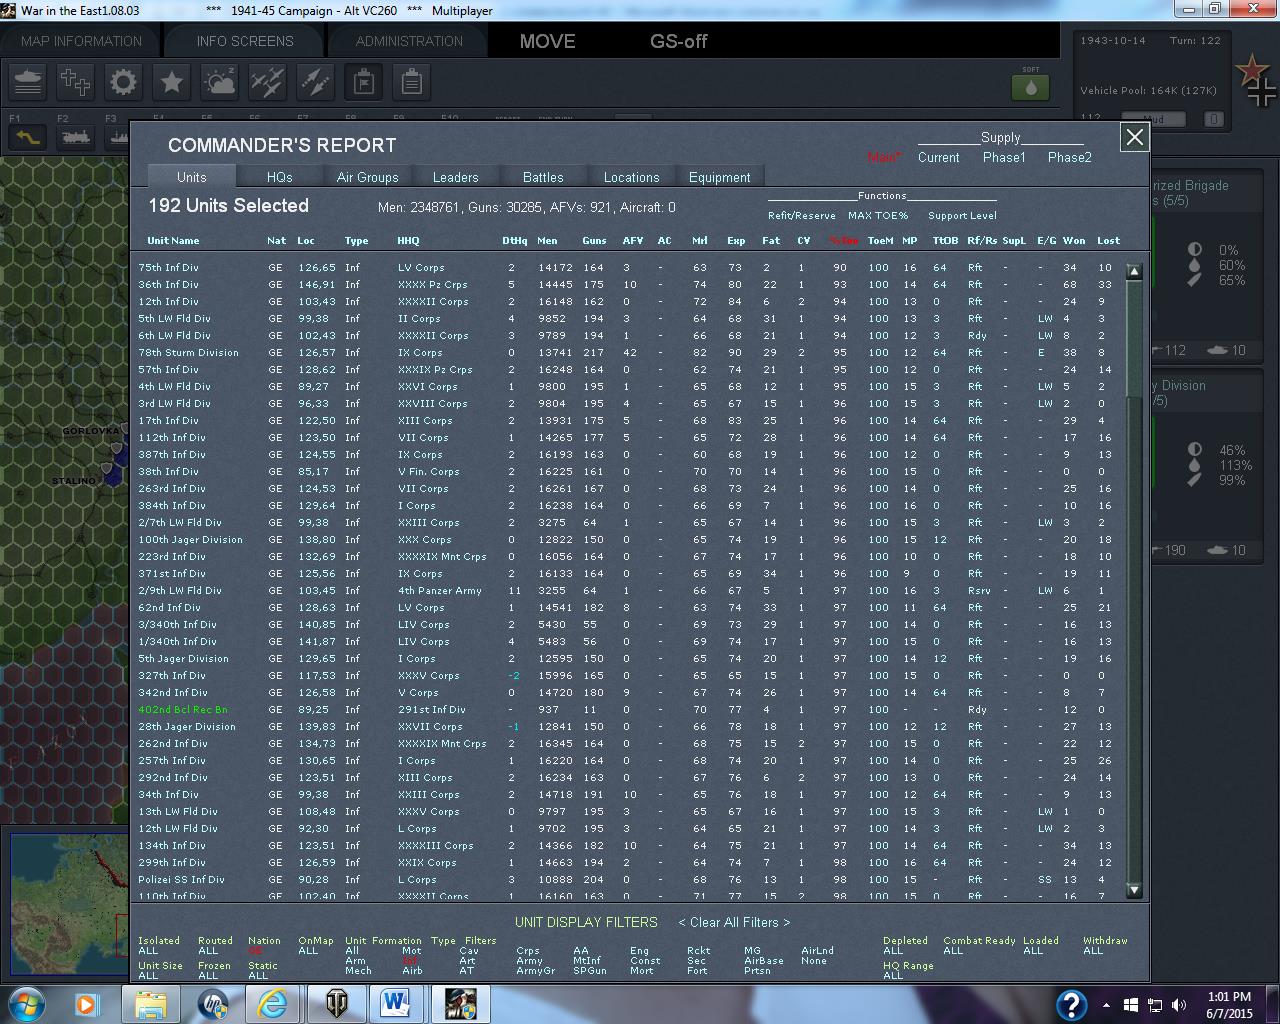Switch to the HQs tab
Image resolution: width=1280 pixels, height=1024 pixels.
[x=280, y=177]
